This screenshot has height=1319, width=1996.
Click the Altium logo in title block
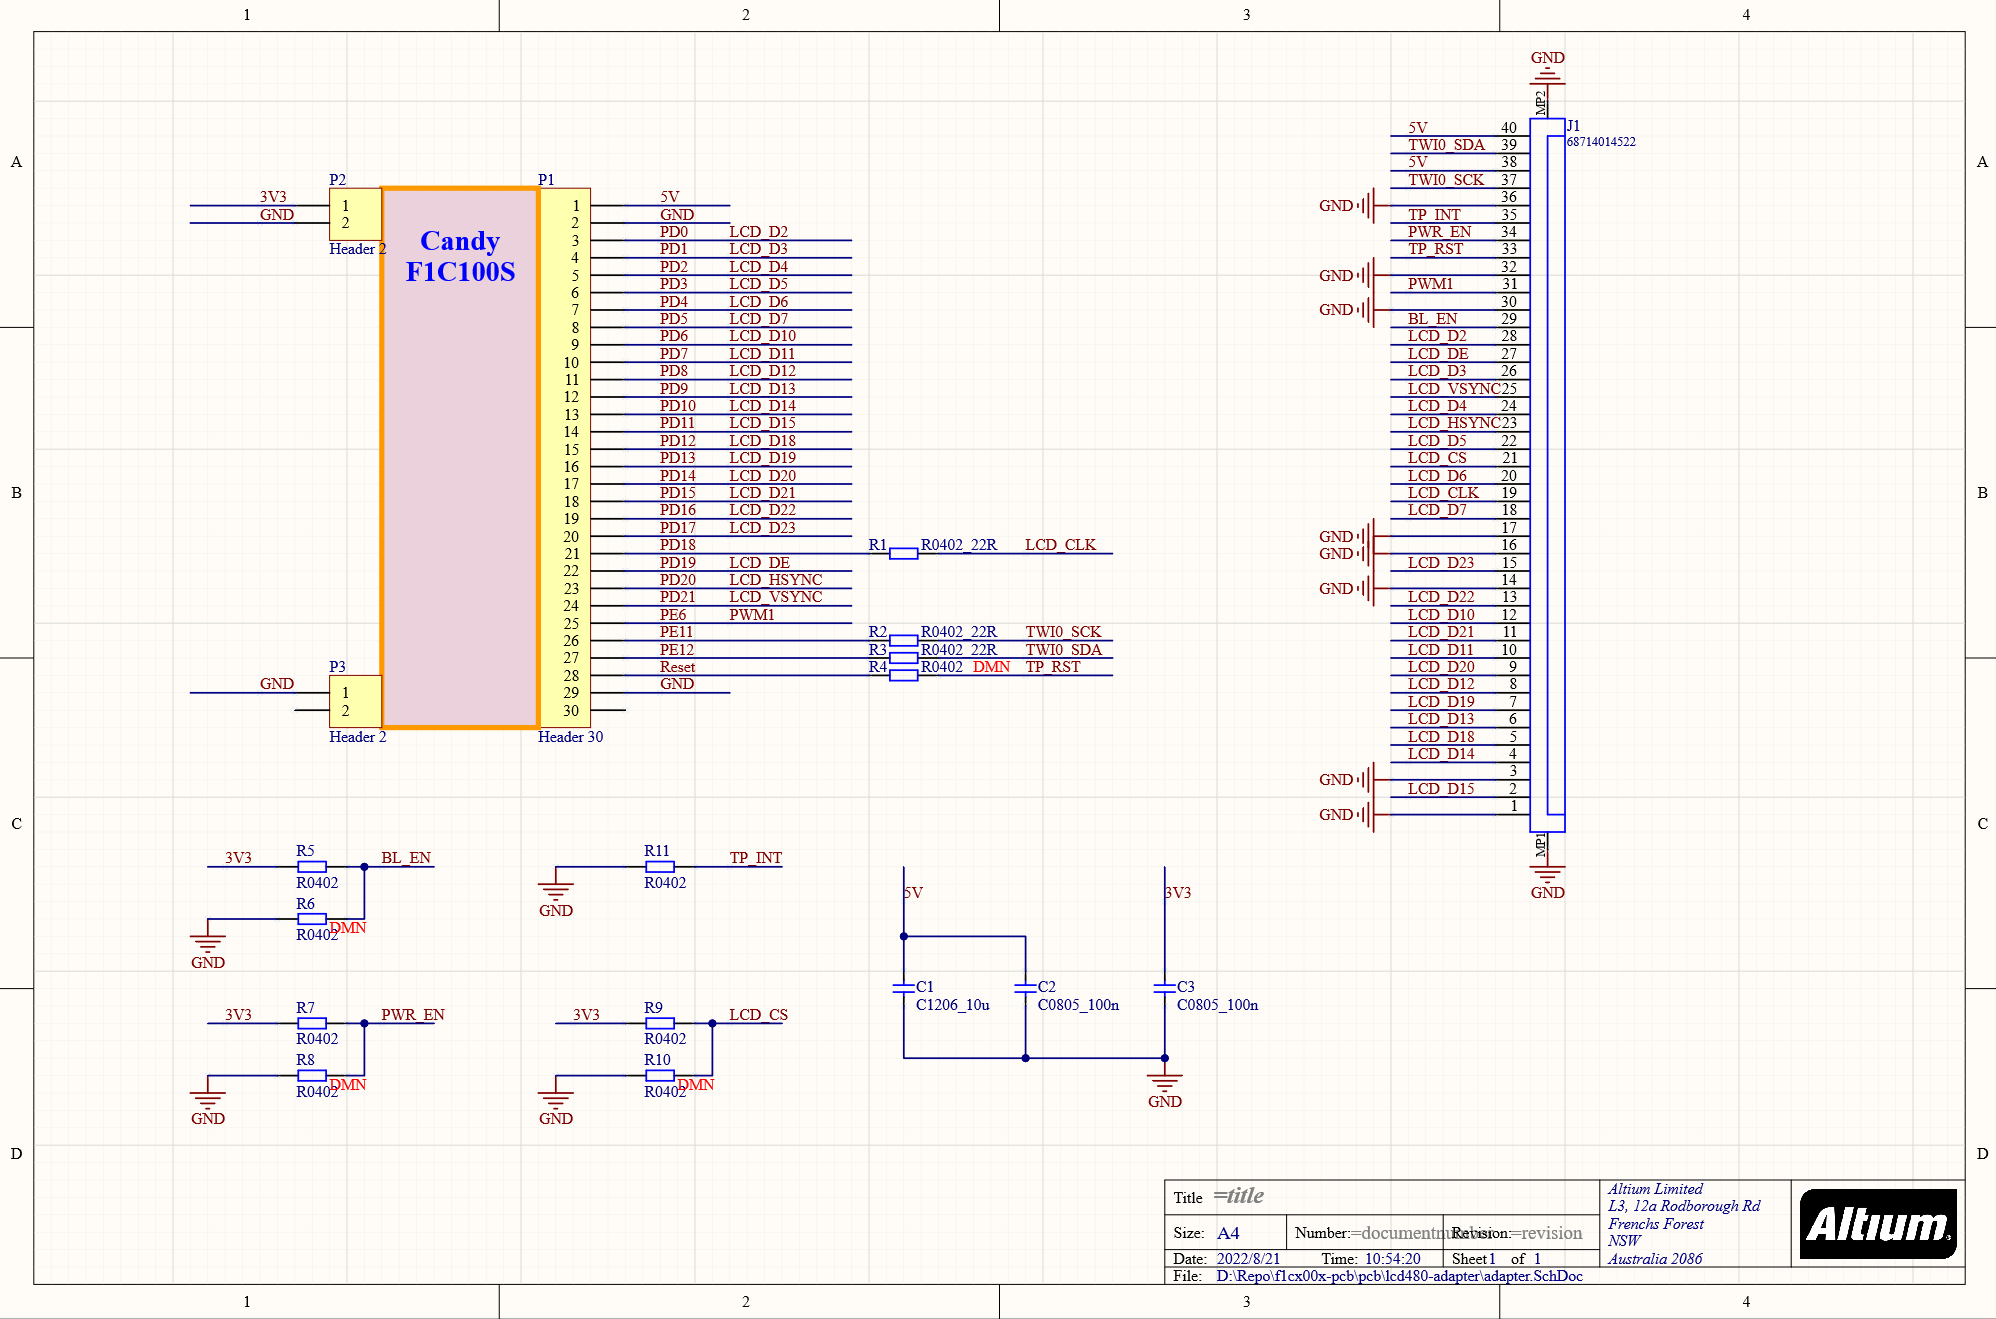[x=1877, y=1223]
